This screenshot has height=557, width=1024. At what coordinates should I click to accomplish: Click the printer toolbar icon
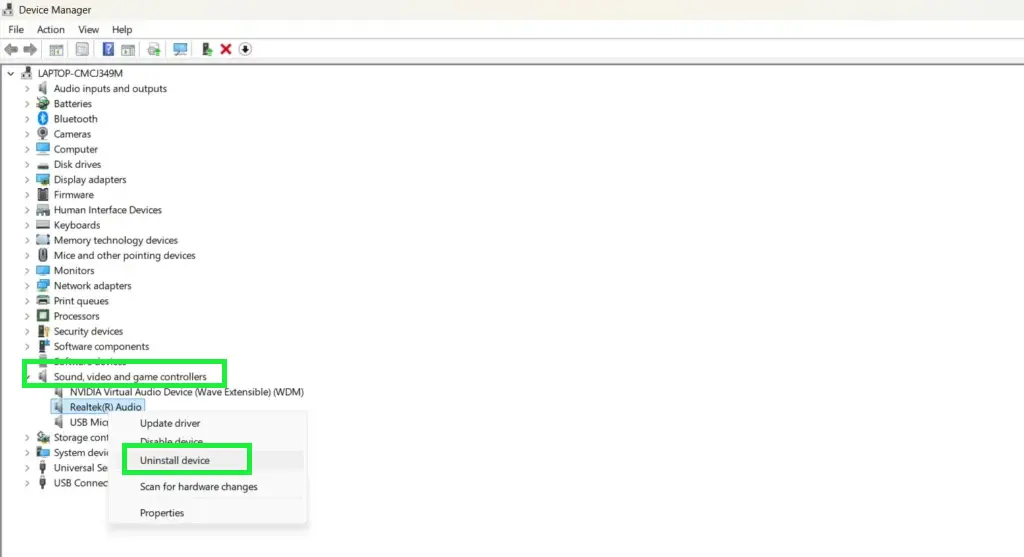tap(154, 50)
